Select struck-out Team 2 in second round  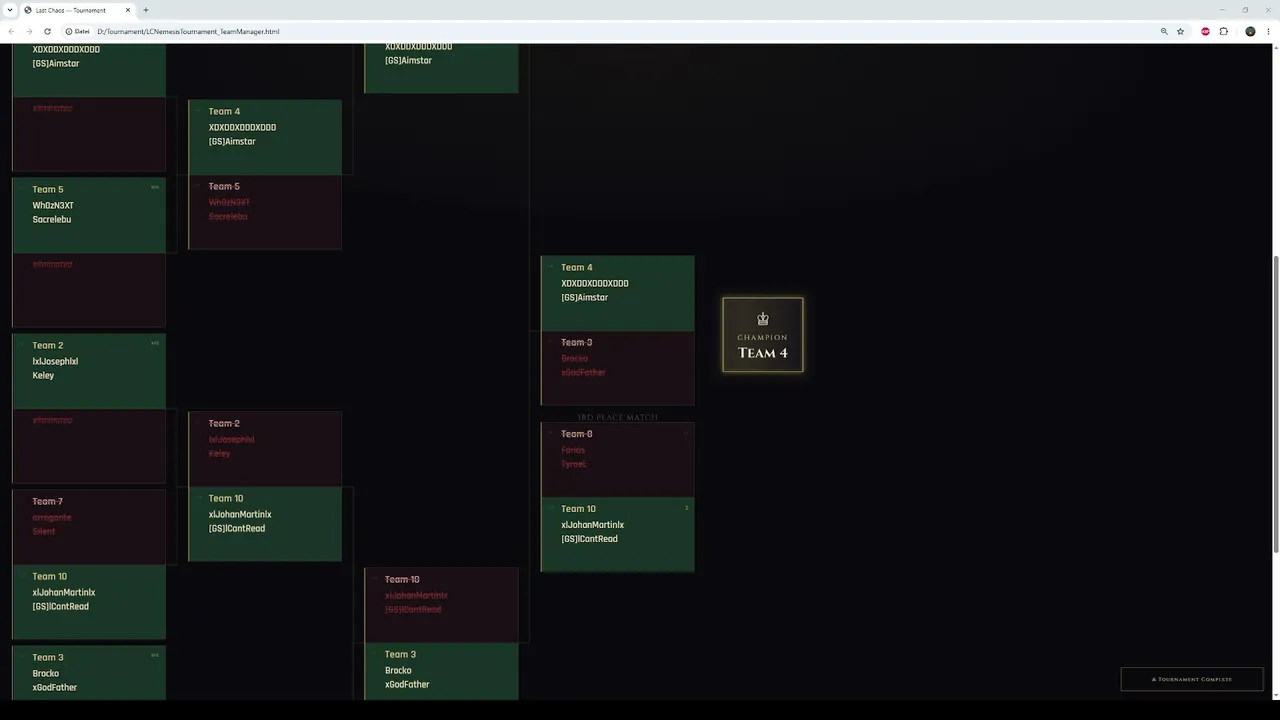(x=265, y=449)
